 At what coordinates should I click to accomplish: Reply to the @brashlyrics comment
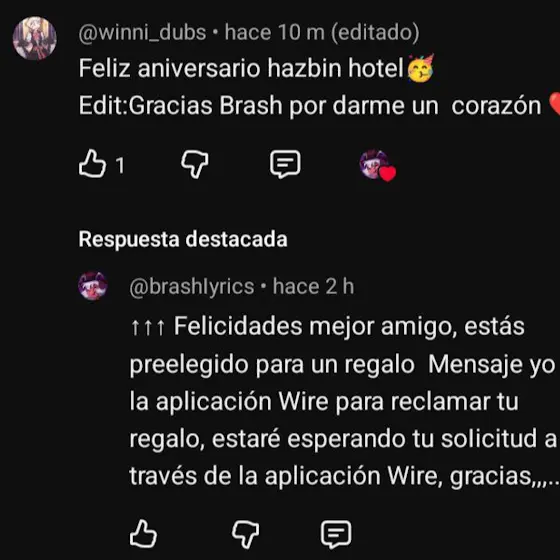coord(336,534)
